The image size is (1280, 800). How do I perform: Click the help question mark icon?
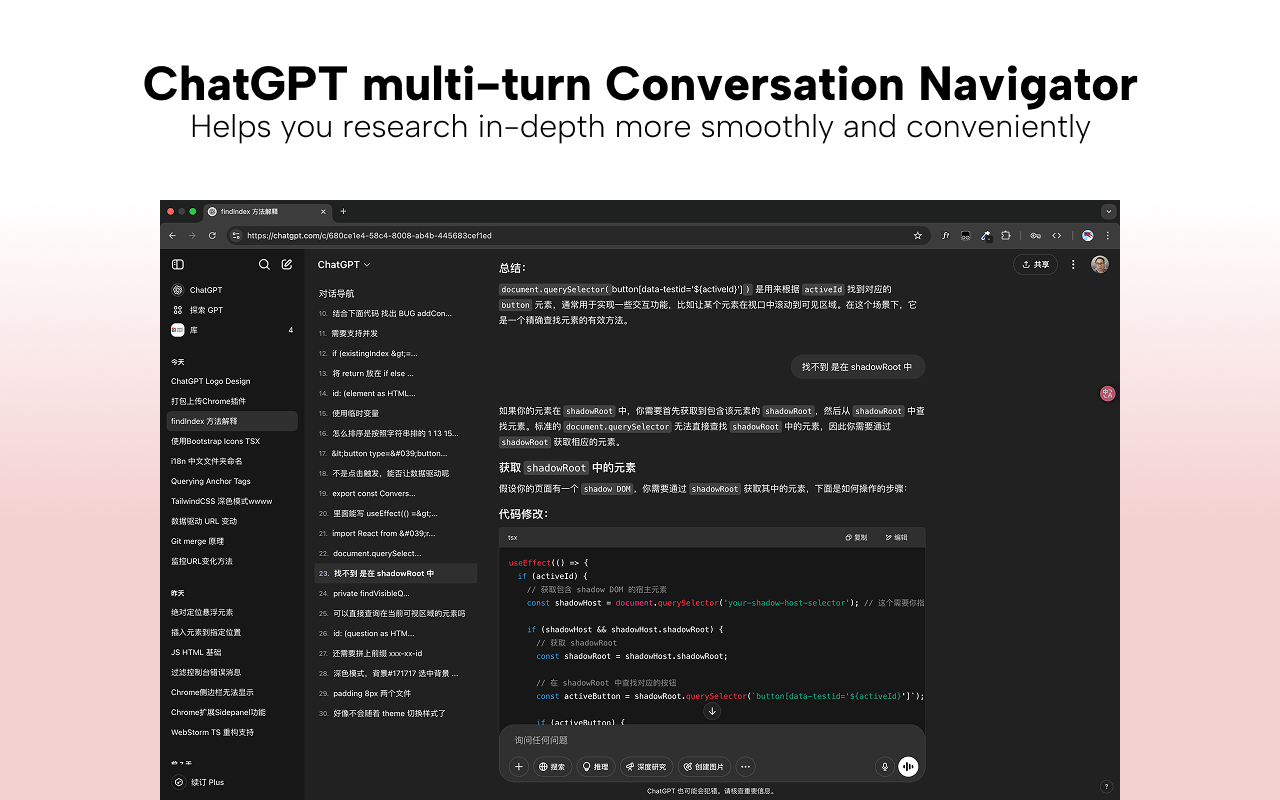[1106, 787]
